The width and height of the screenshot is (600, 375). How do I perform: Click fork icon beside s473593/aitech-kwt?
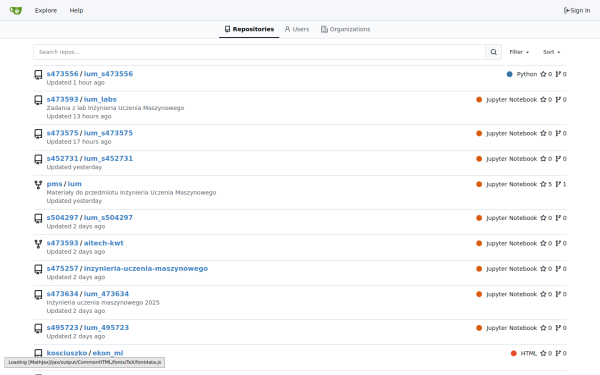pyautogui.click(x=38, y=244)
